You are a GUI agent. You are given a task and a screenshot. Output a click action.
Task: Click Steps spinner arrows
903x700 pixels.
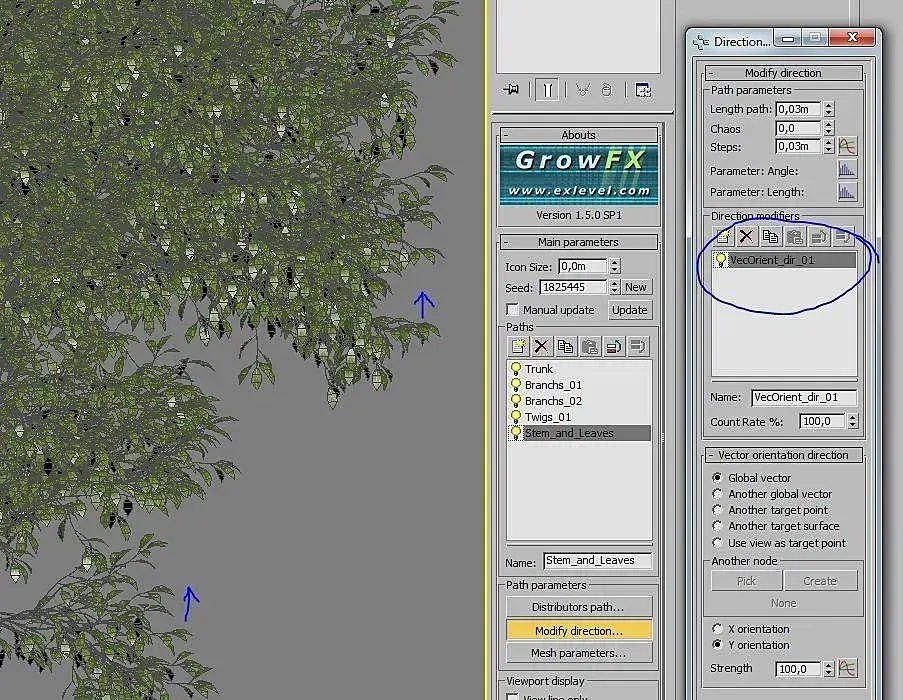point(829,146)
